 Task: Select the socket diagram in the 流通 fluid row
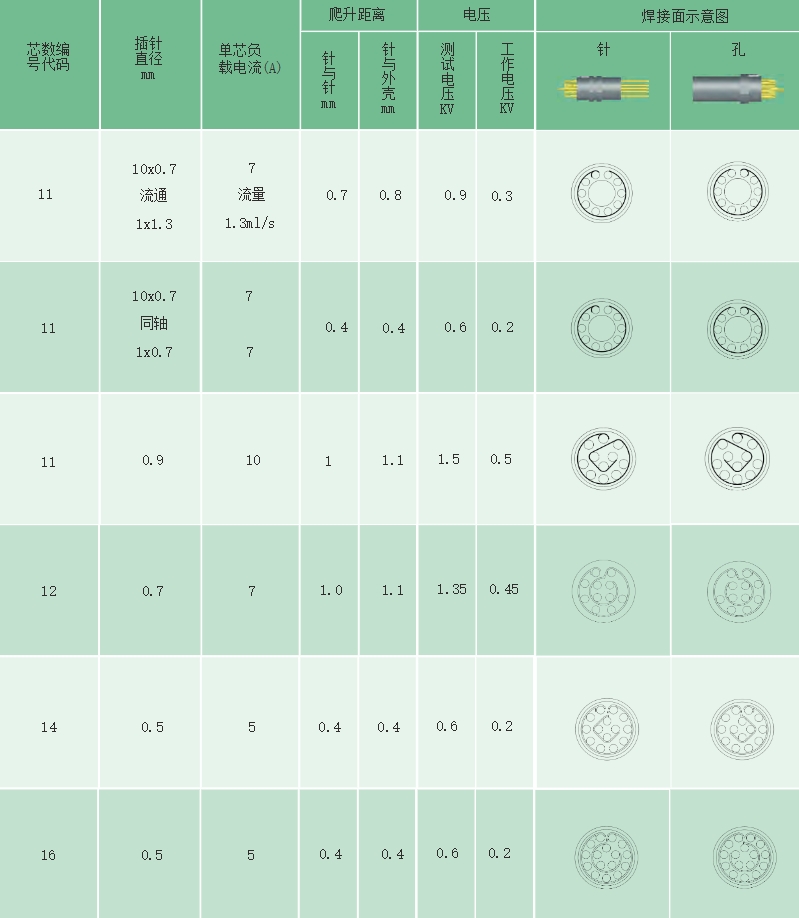[738, 192]
